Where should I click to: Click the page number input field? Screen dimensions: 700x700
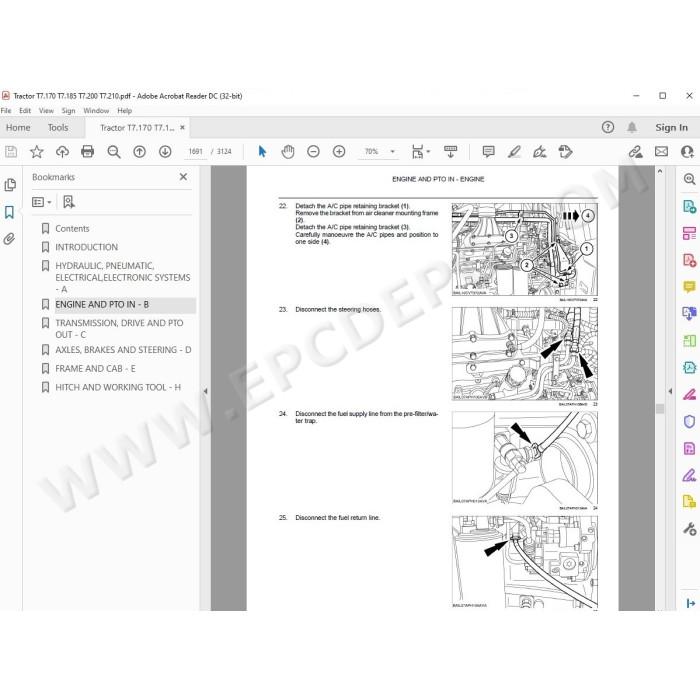pyautogui.click(x=196, y=152)
